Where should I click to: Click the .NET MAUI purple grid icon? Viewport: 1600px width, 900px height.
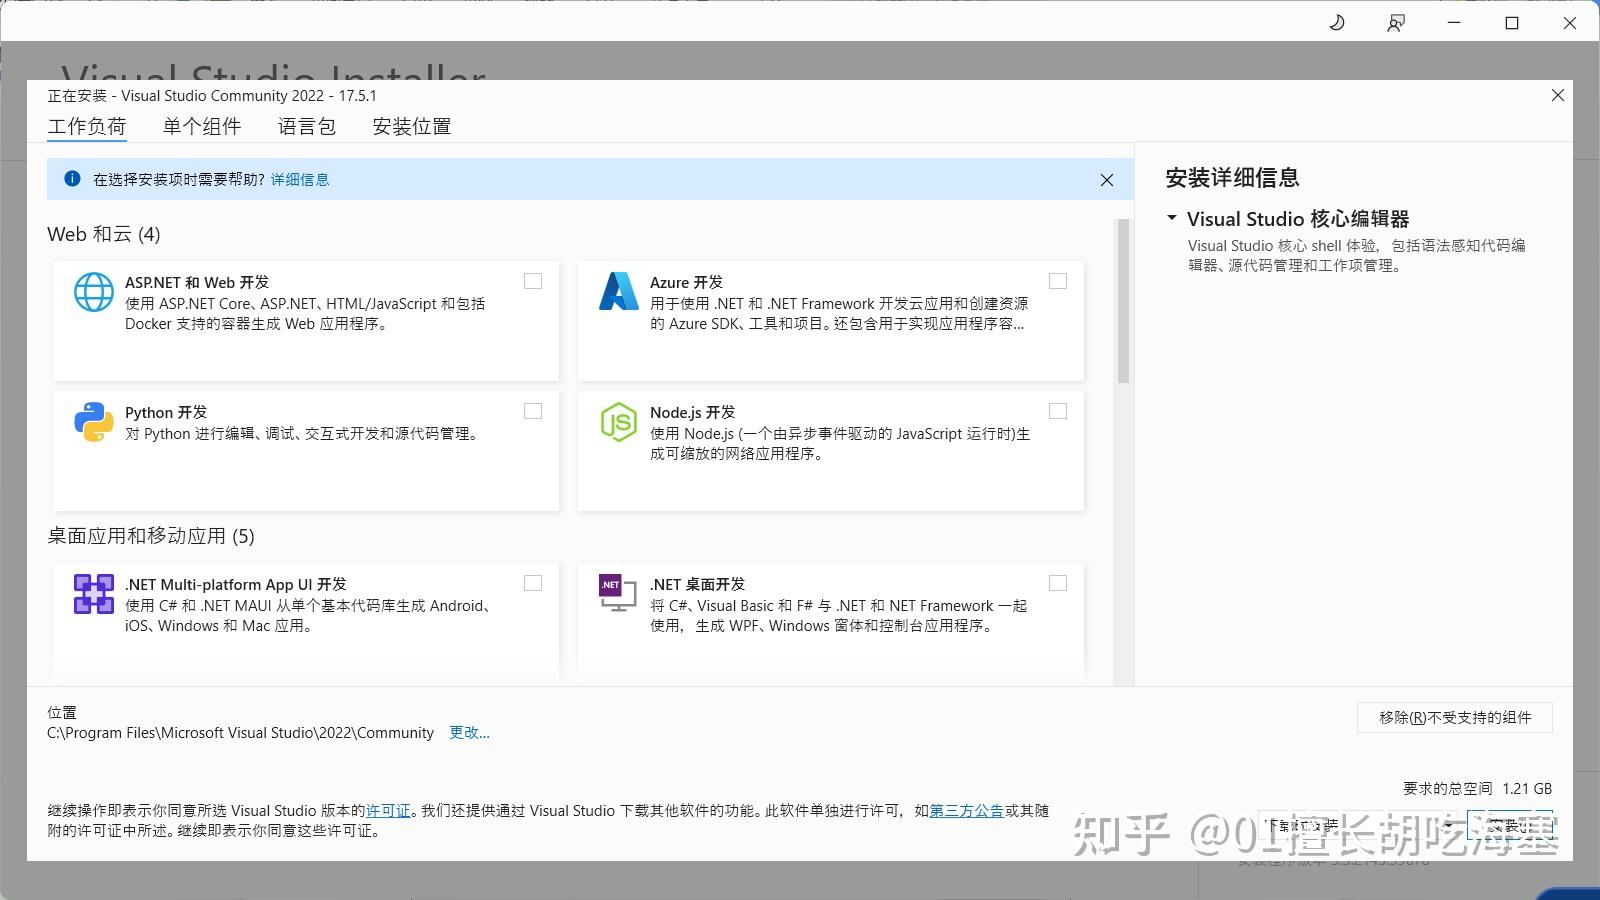coord(94,594)
